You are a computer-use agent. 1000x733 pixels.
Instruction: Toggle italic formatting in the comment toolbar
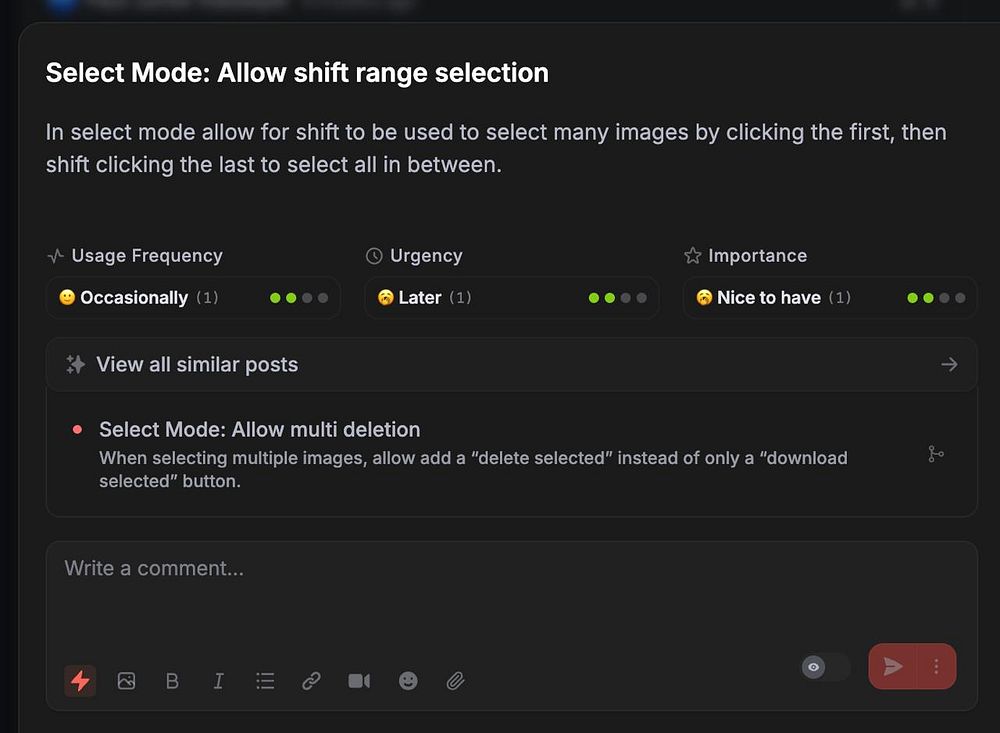pos(218,681)
